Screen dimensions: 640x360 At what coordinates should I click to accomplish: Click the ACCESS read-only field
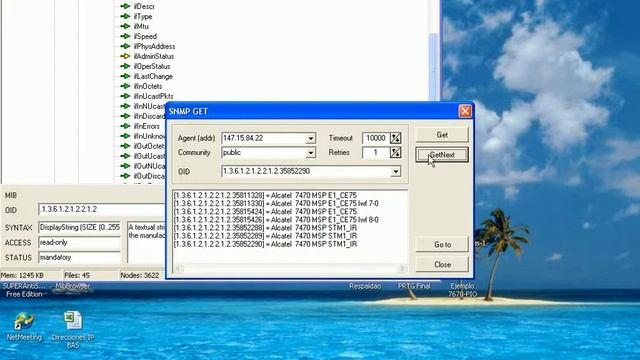click(x=80, y=242)
